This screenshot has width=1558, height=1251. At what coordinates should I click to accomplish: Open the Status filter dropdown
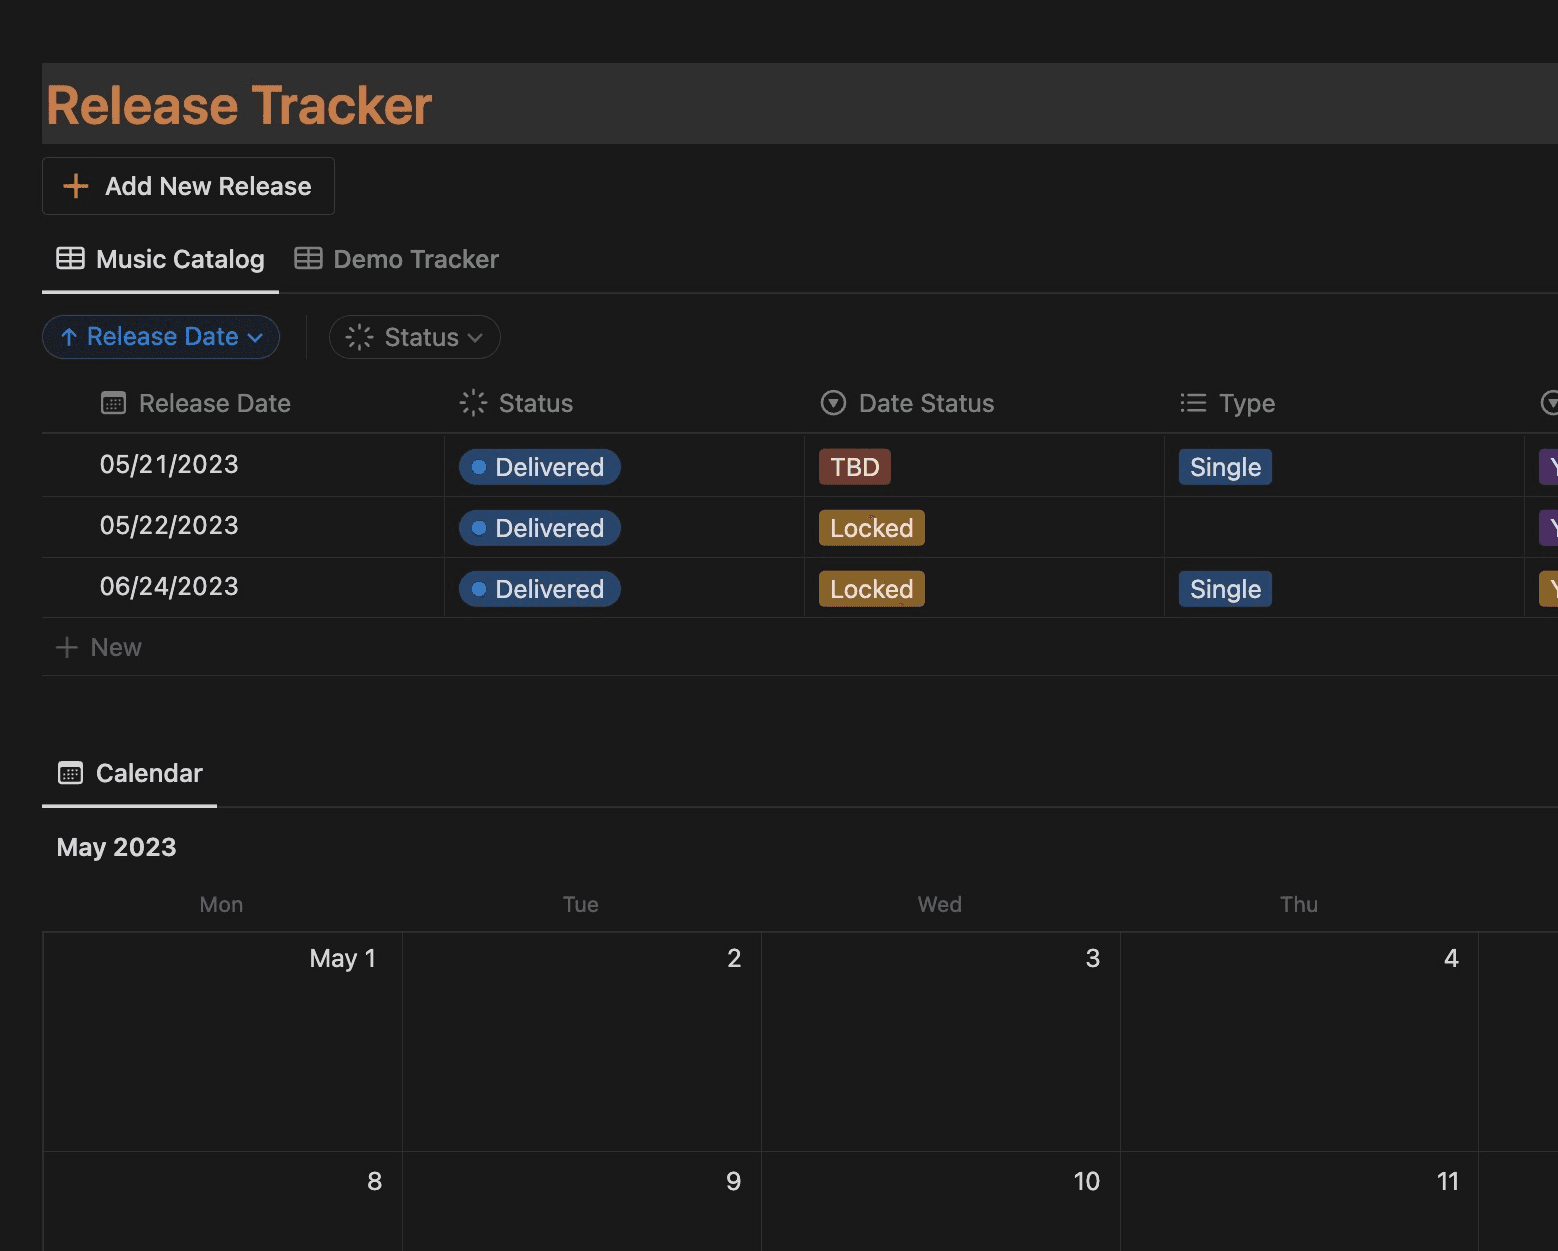(415, 337)
